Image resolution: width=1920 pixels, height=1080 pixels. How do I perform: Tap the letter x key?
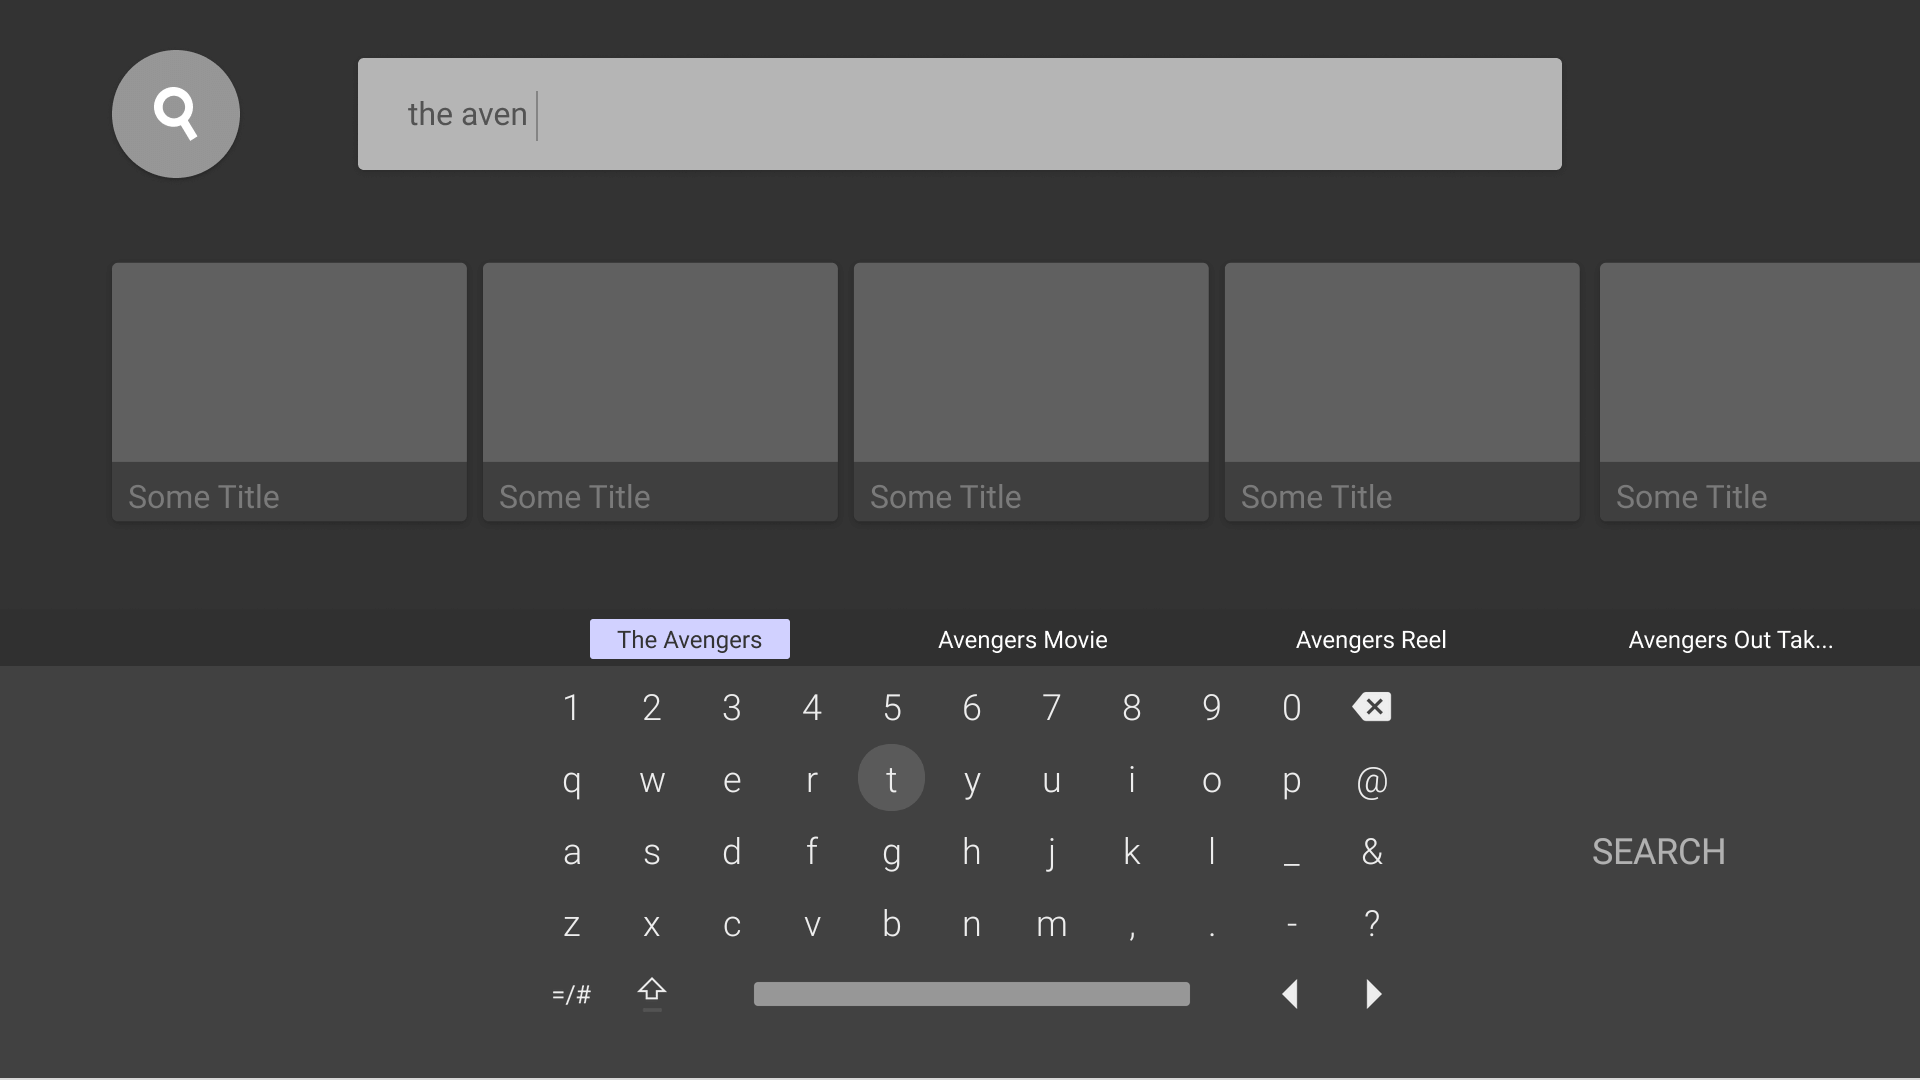652,925
